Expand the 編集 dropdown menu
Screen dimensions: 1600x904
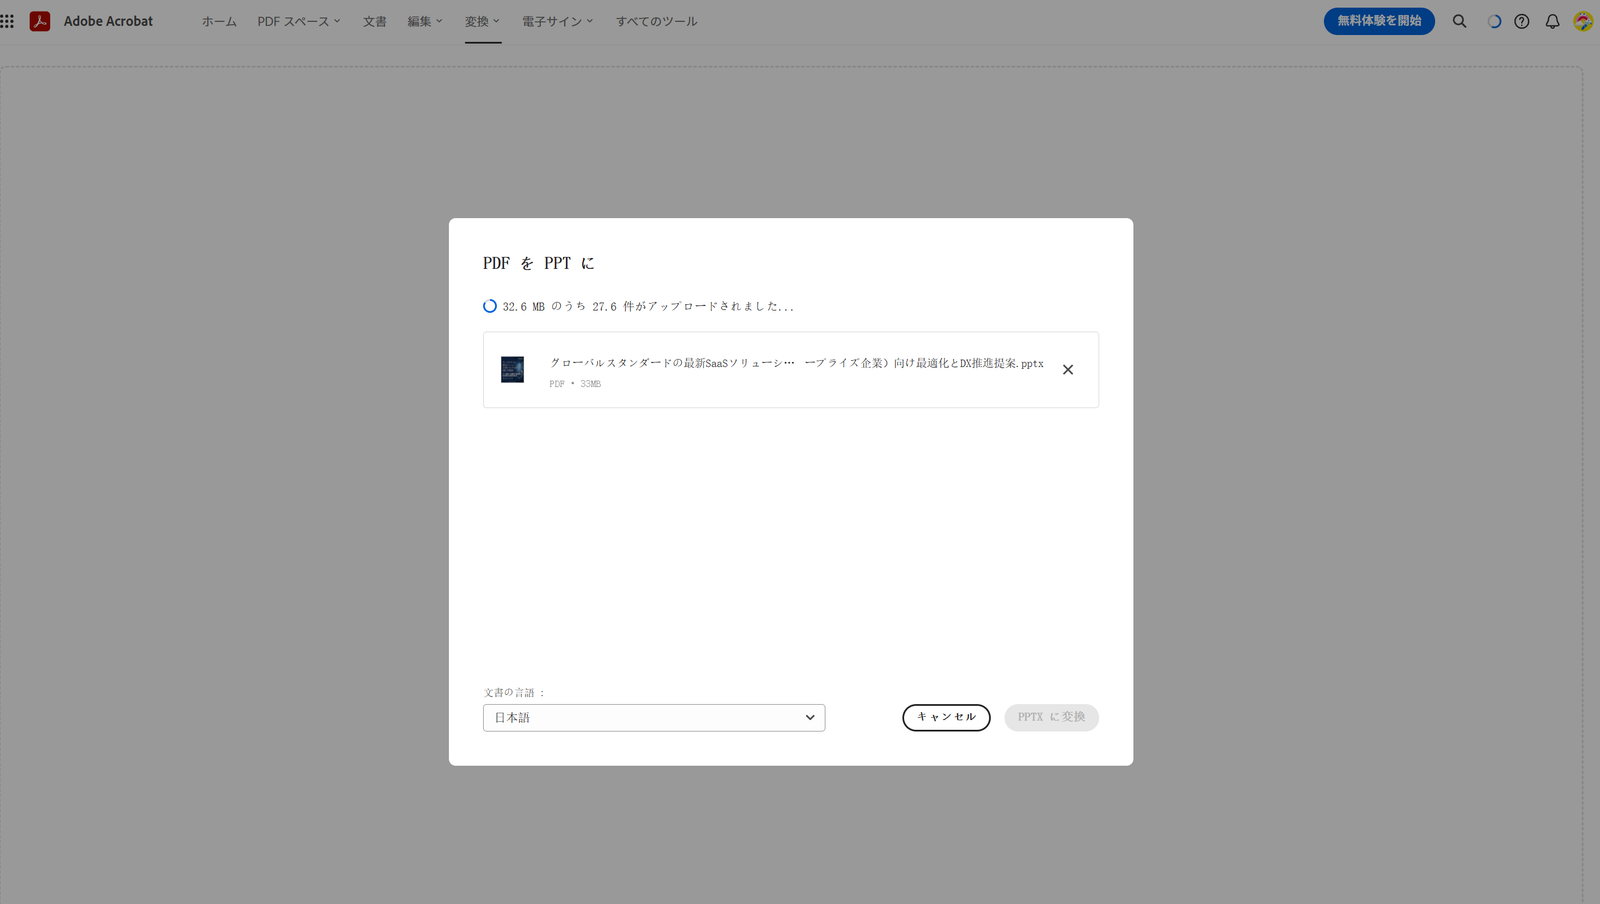tap(425, 21)
